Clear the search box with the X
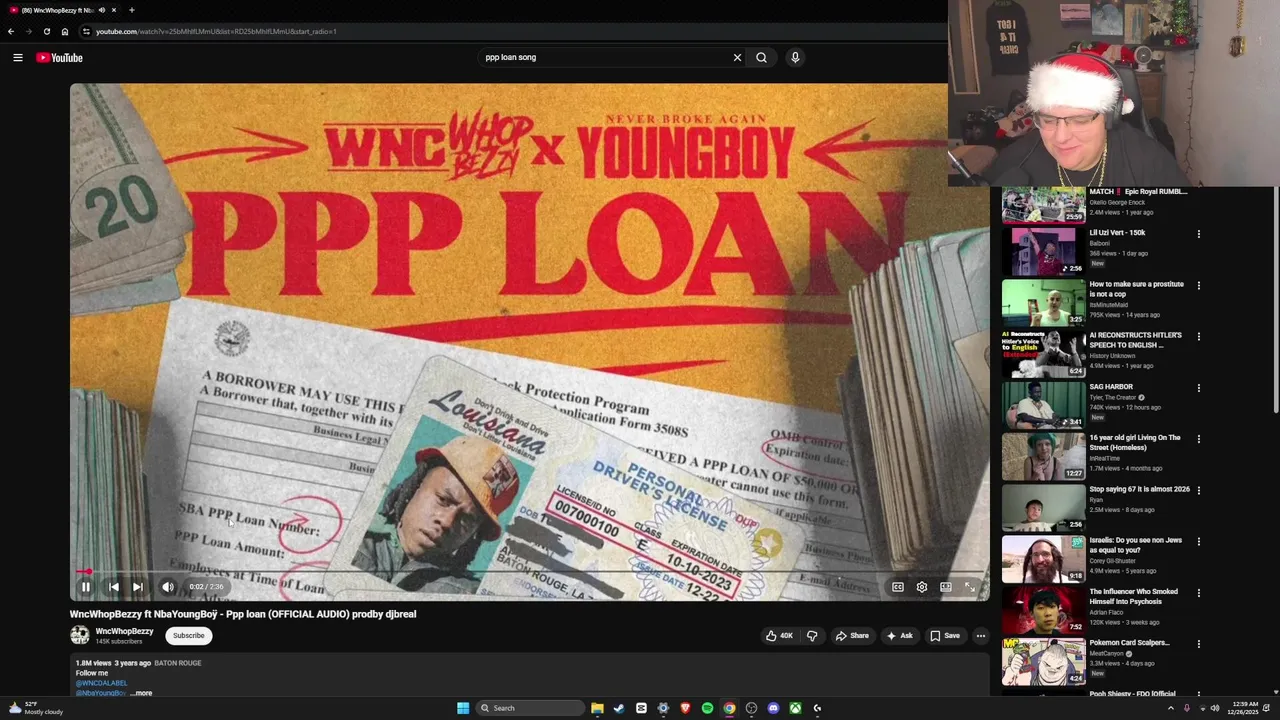This screenshot has width=1280, height=720. (737, 58)
